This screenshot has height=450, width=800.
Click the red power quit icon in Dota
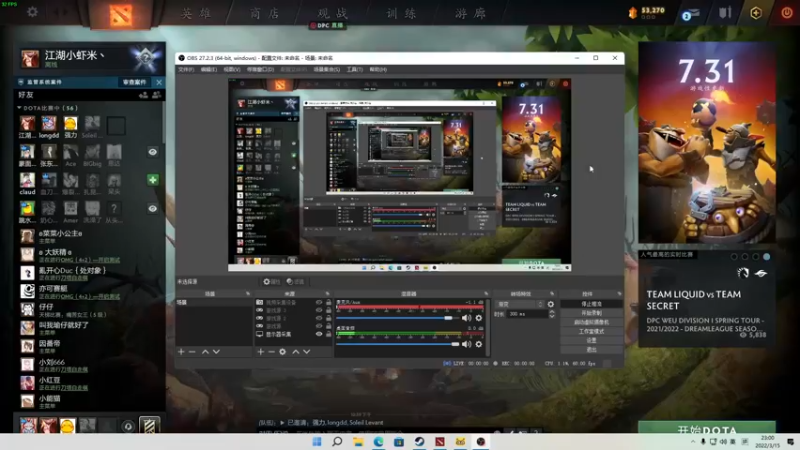pos(787,13)
